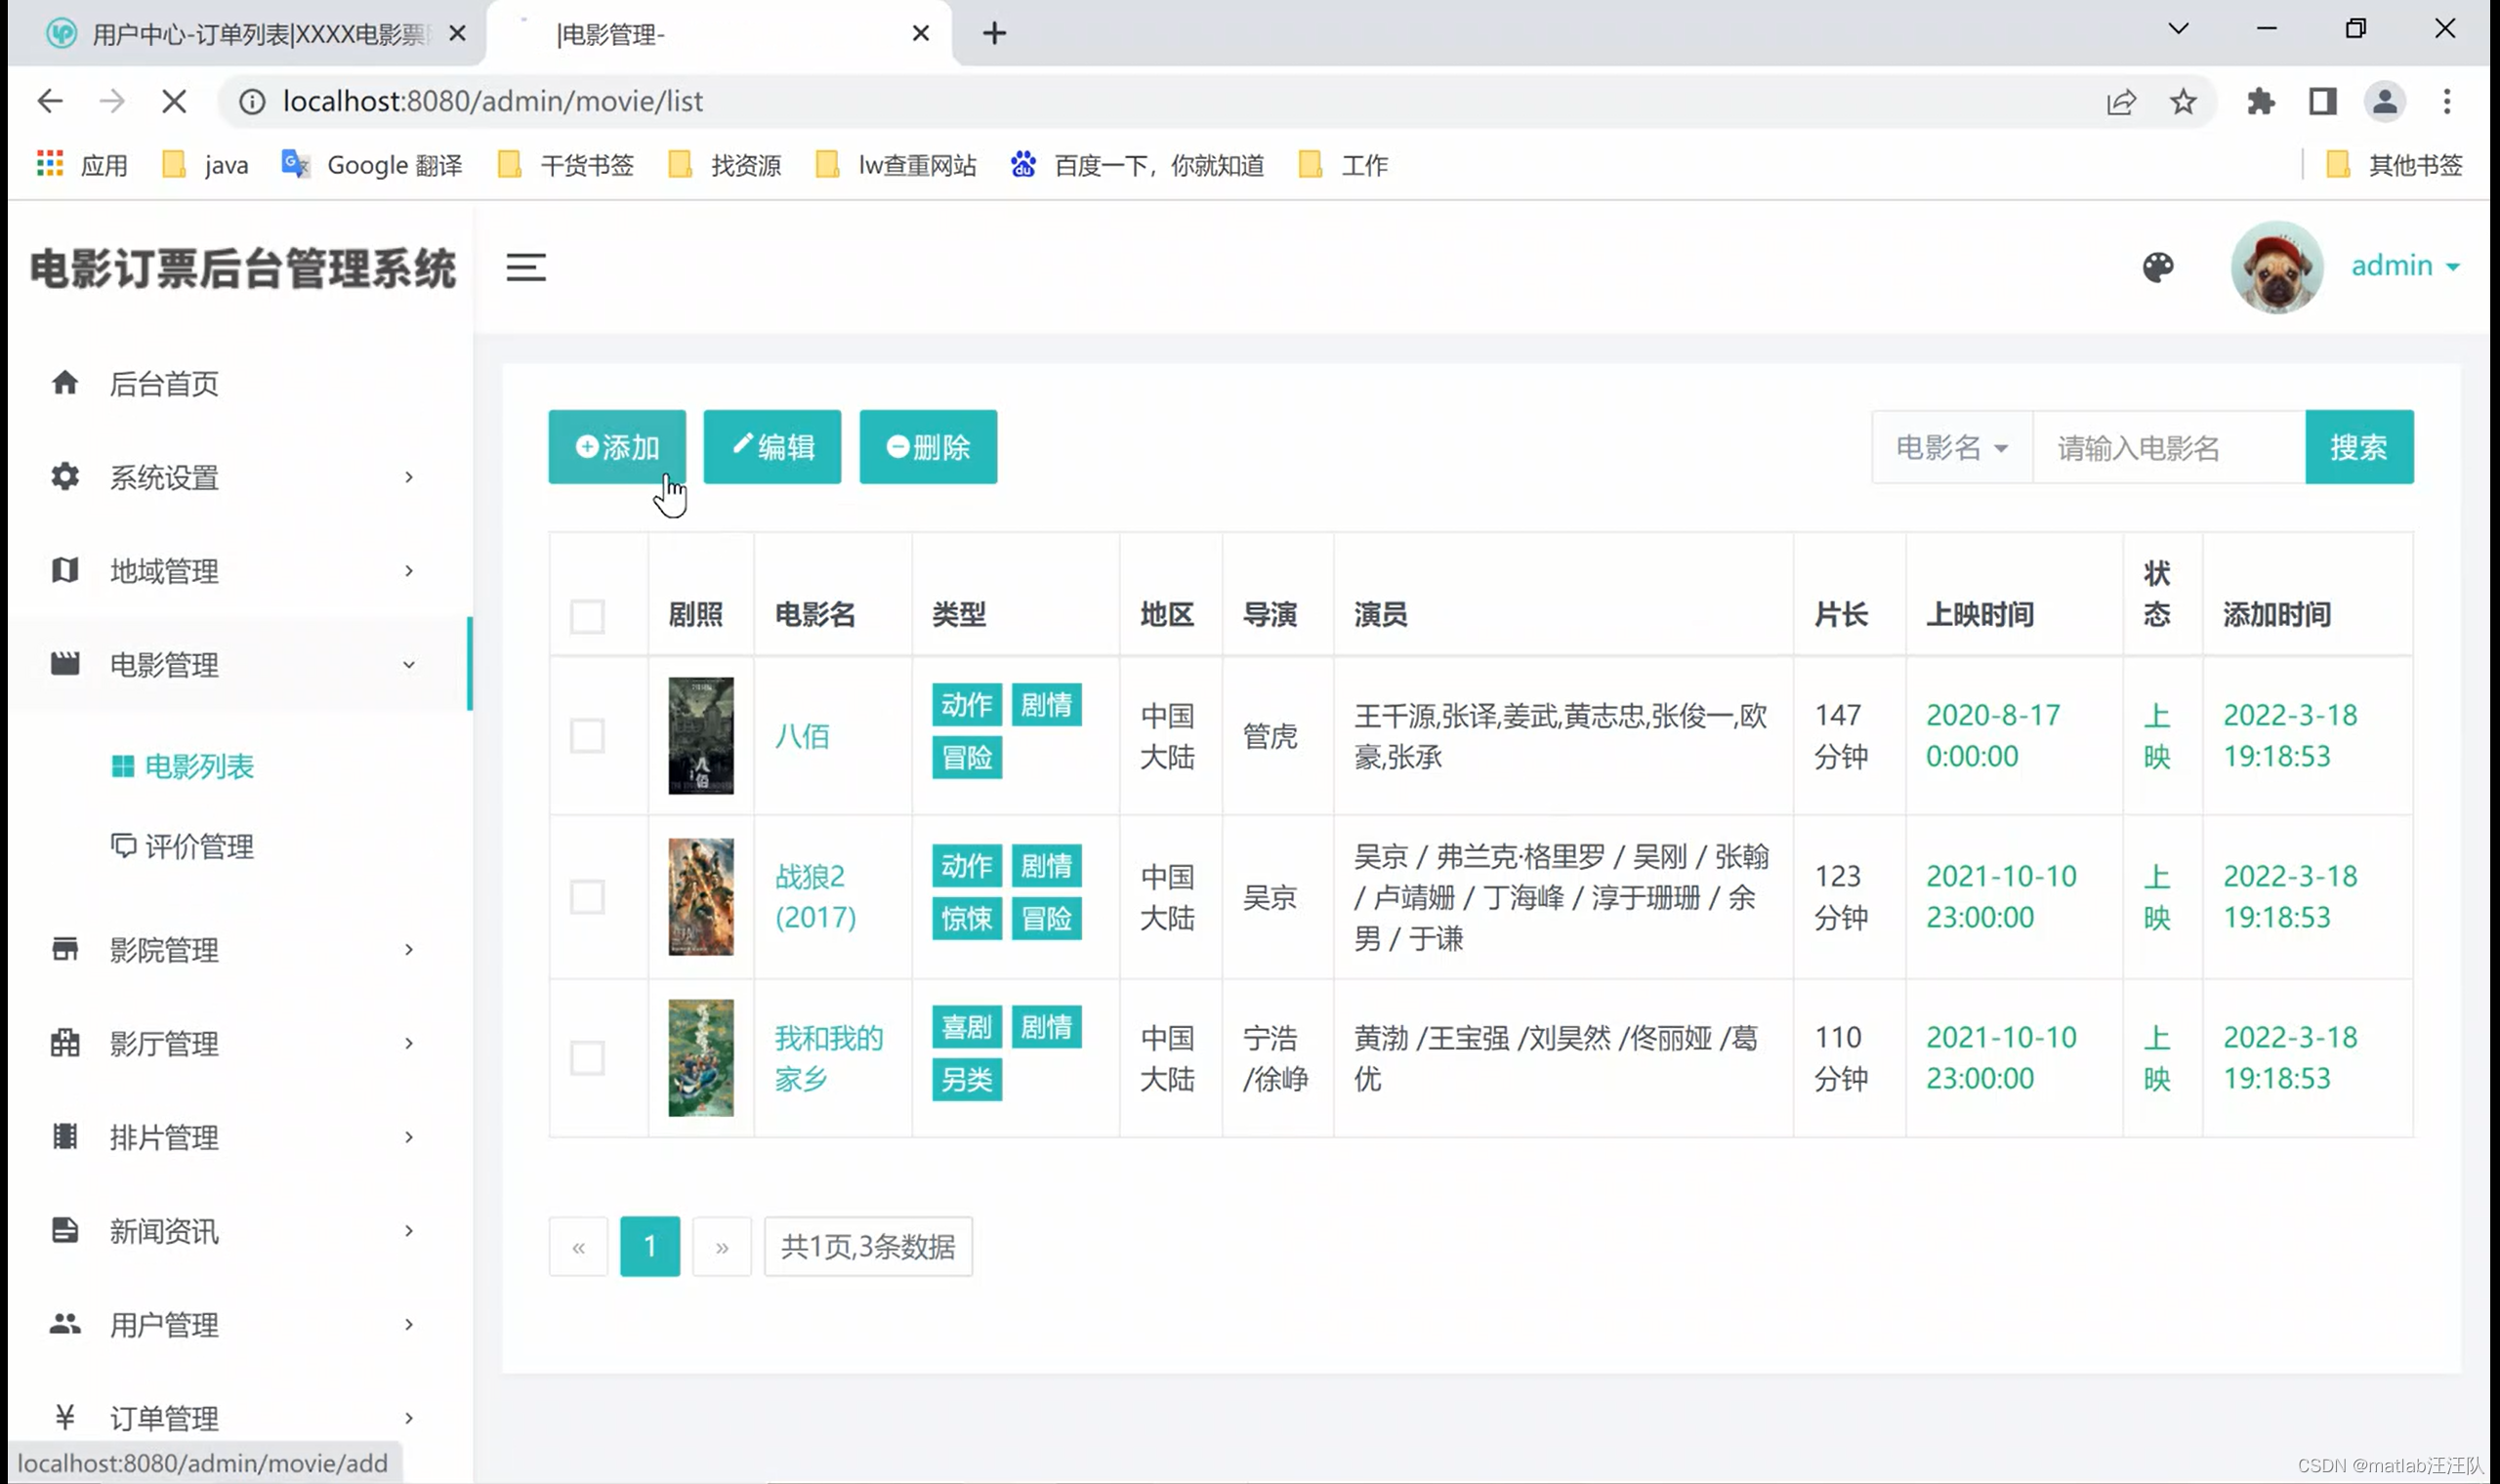Click the hamburger menu toggle icon

point(525,267)
